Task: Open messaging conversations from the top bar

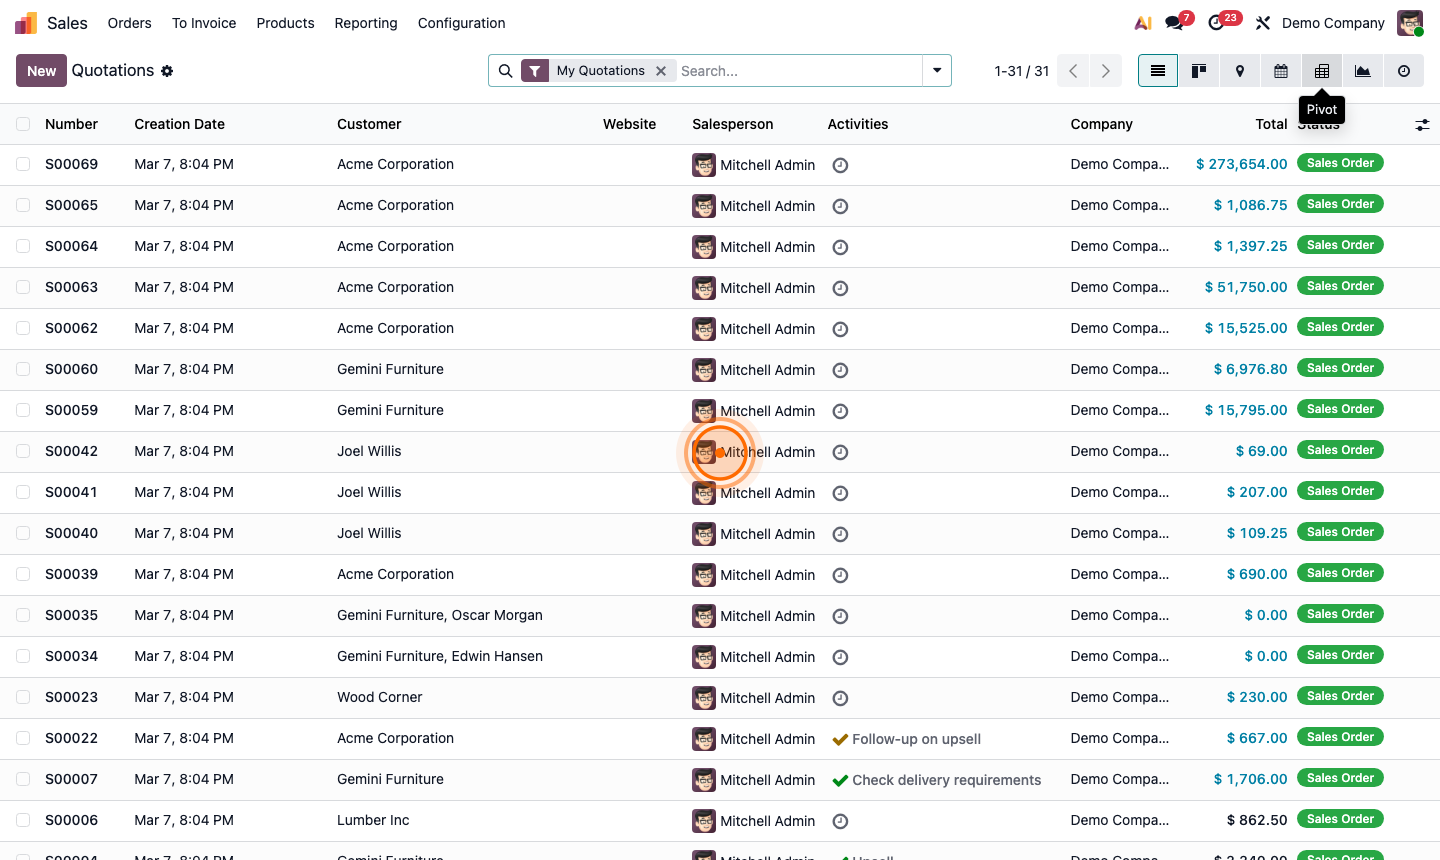Action: (x=1172, y=22)
